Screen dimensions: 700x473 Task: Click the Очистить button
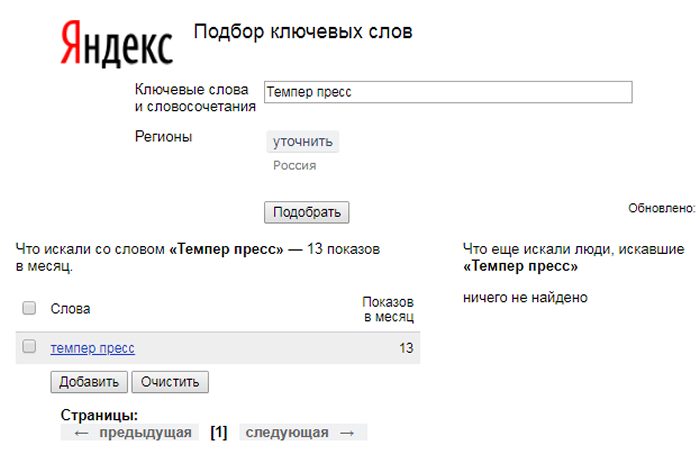pos(170,382)
